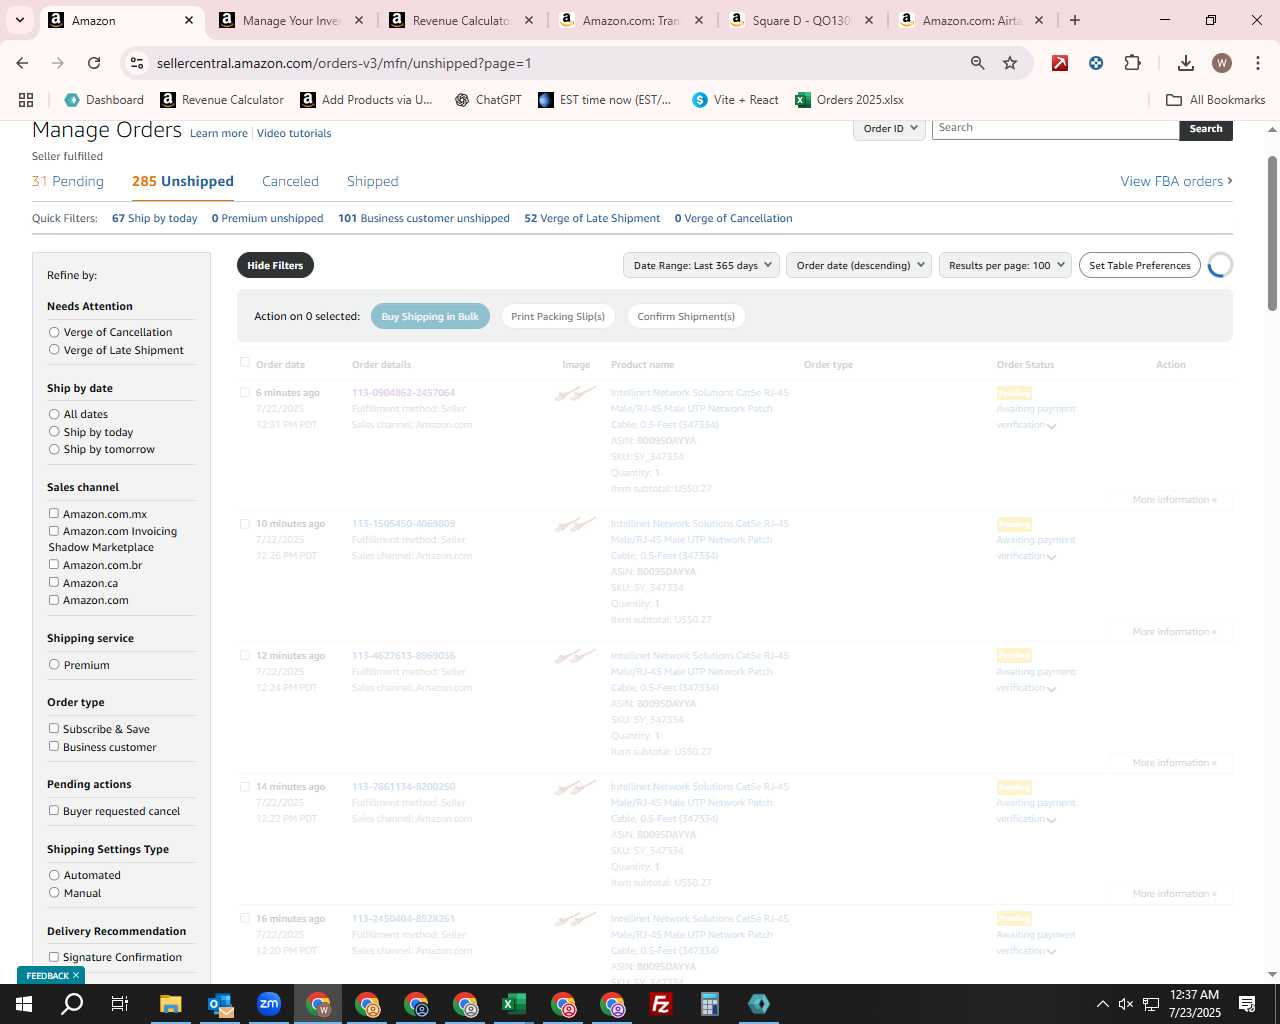
Task: Open notifications center icon
Action: (1247, 1004)
